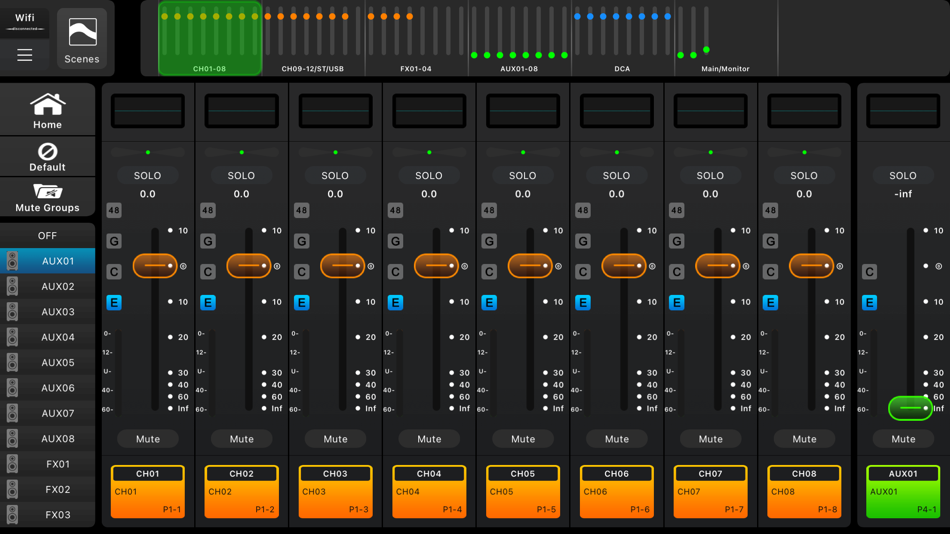This screenshot has height=534, width=950.
Task: Open the Mute Groups folder
Action: point(47,198)
